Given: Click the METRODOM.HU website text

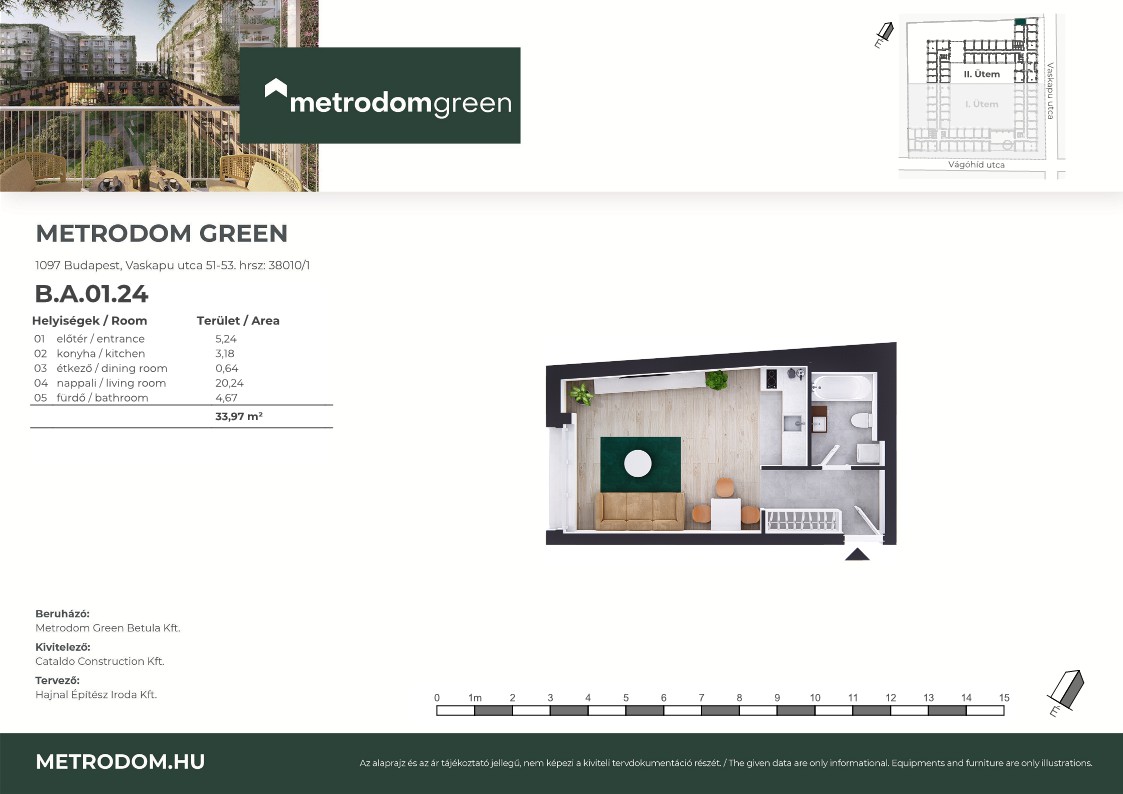Looking at the screenshot, I should pyautogui.click(x=120, y=761).
